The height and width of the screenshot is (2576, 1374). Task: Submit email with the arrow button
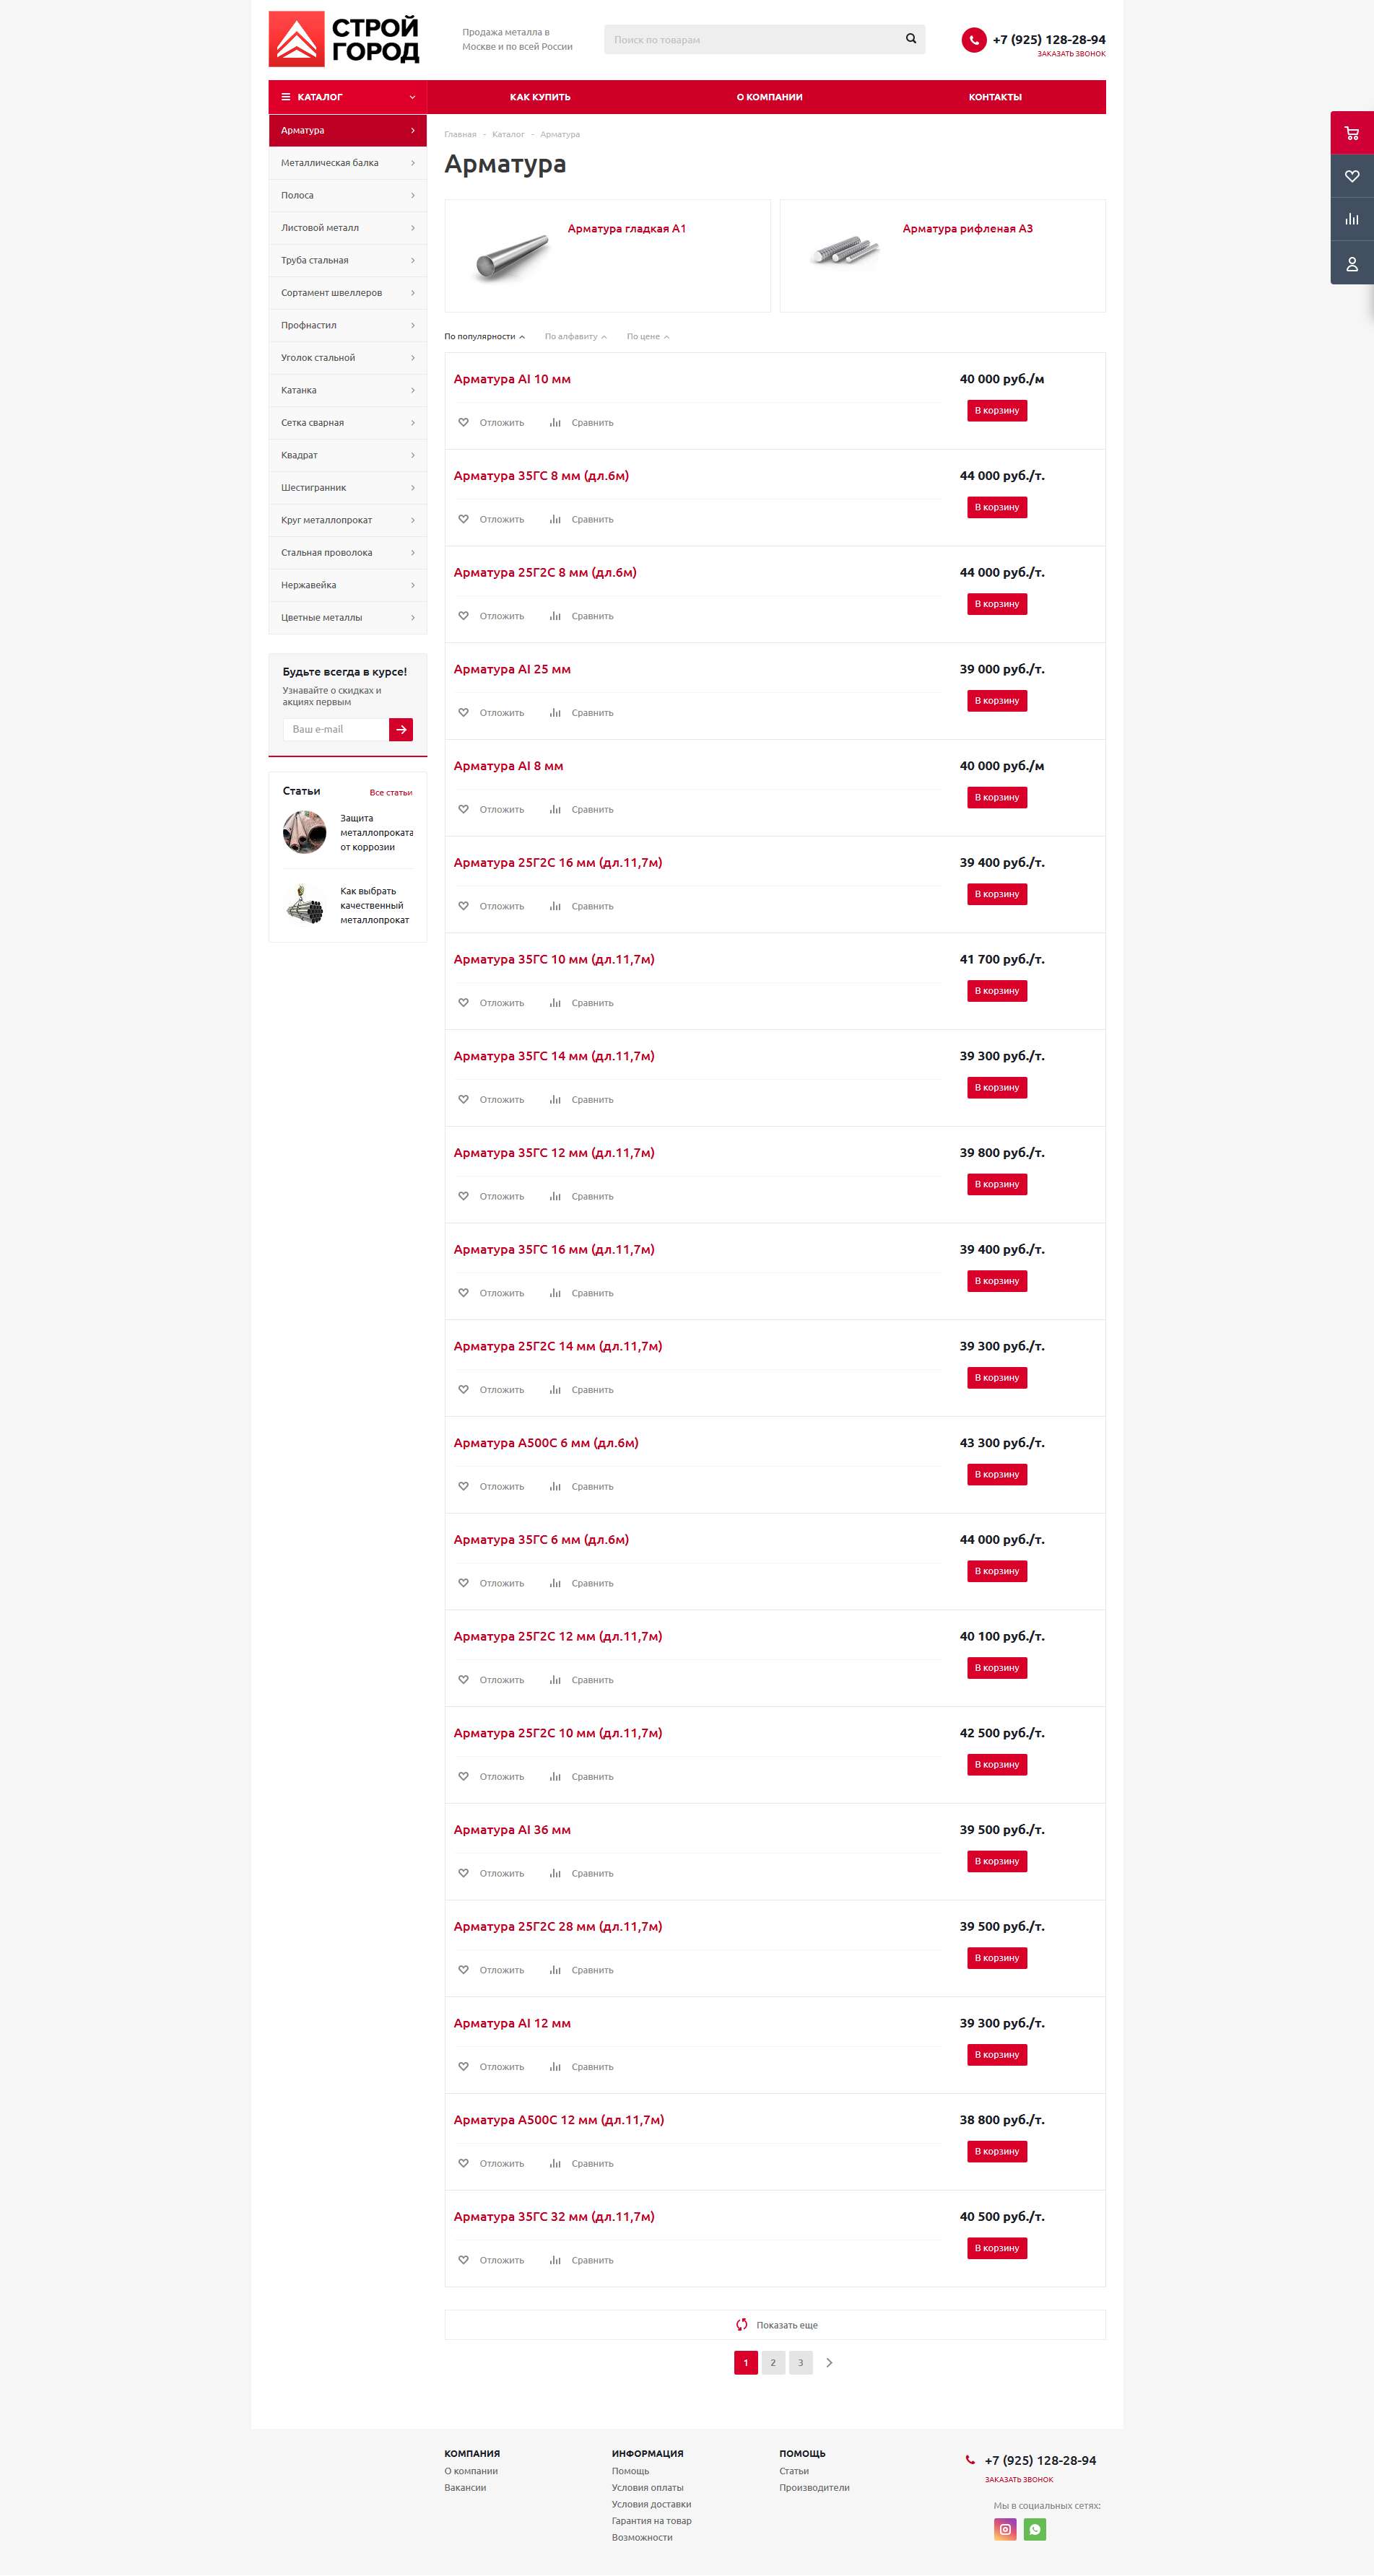[x=401, y=729]
